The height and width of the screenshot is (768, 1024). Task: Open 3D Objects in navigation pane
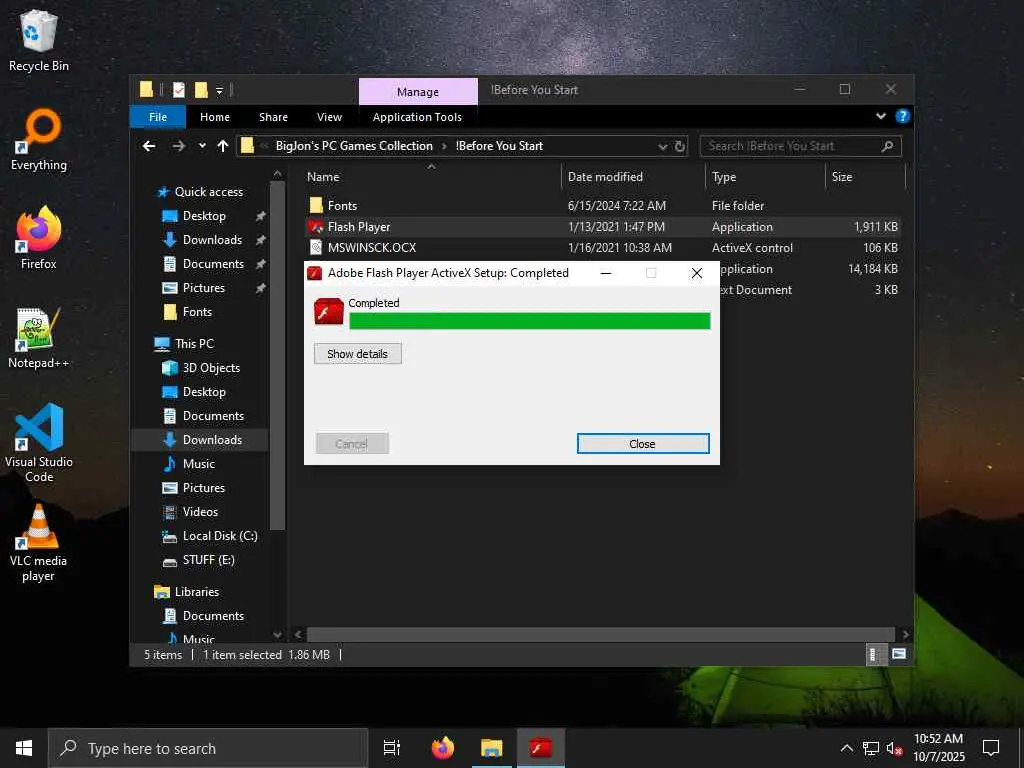(201, 368)
